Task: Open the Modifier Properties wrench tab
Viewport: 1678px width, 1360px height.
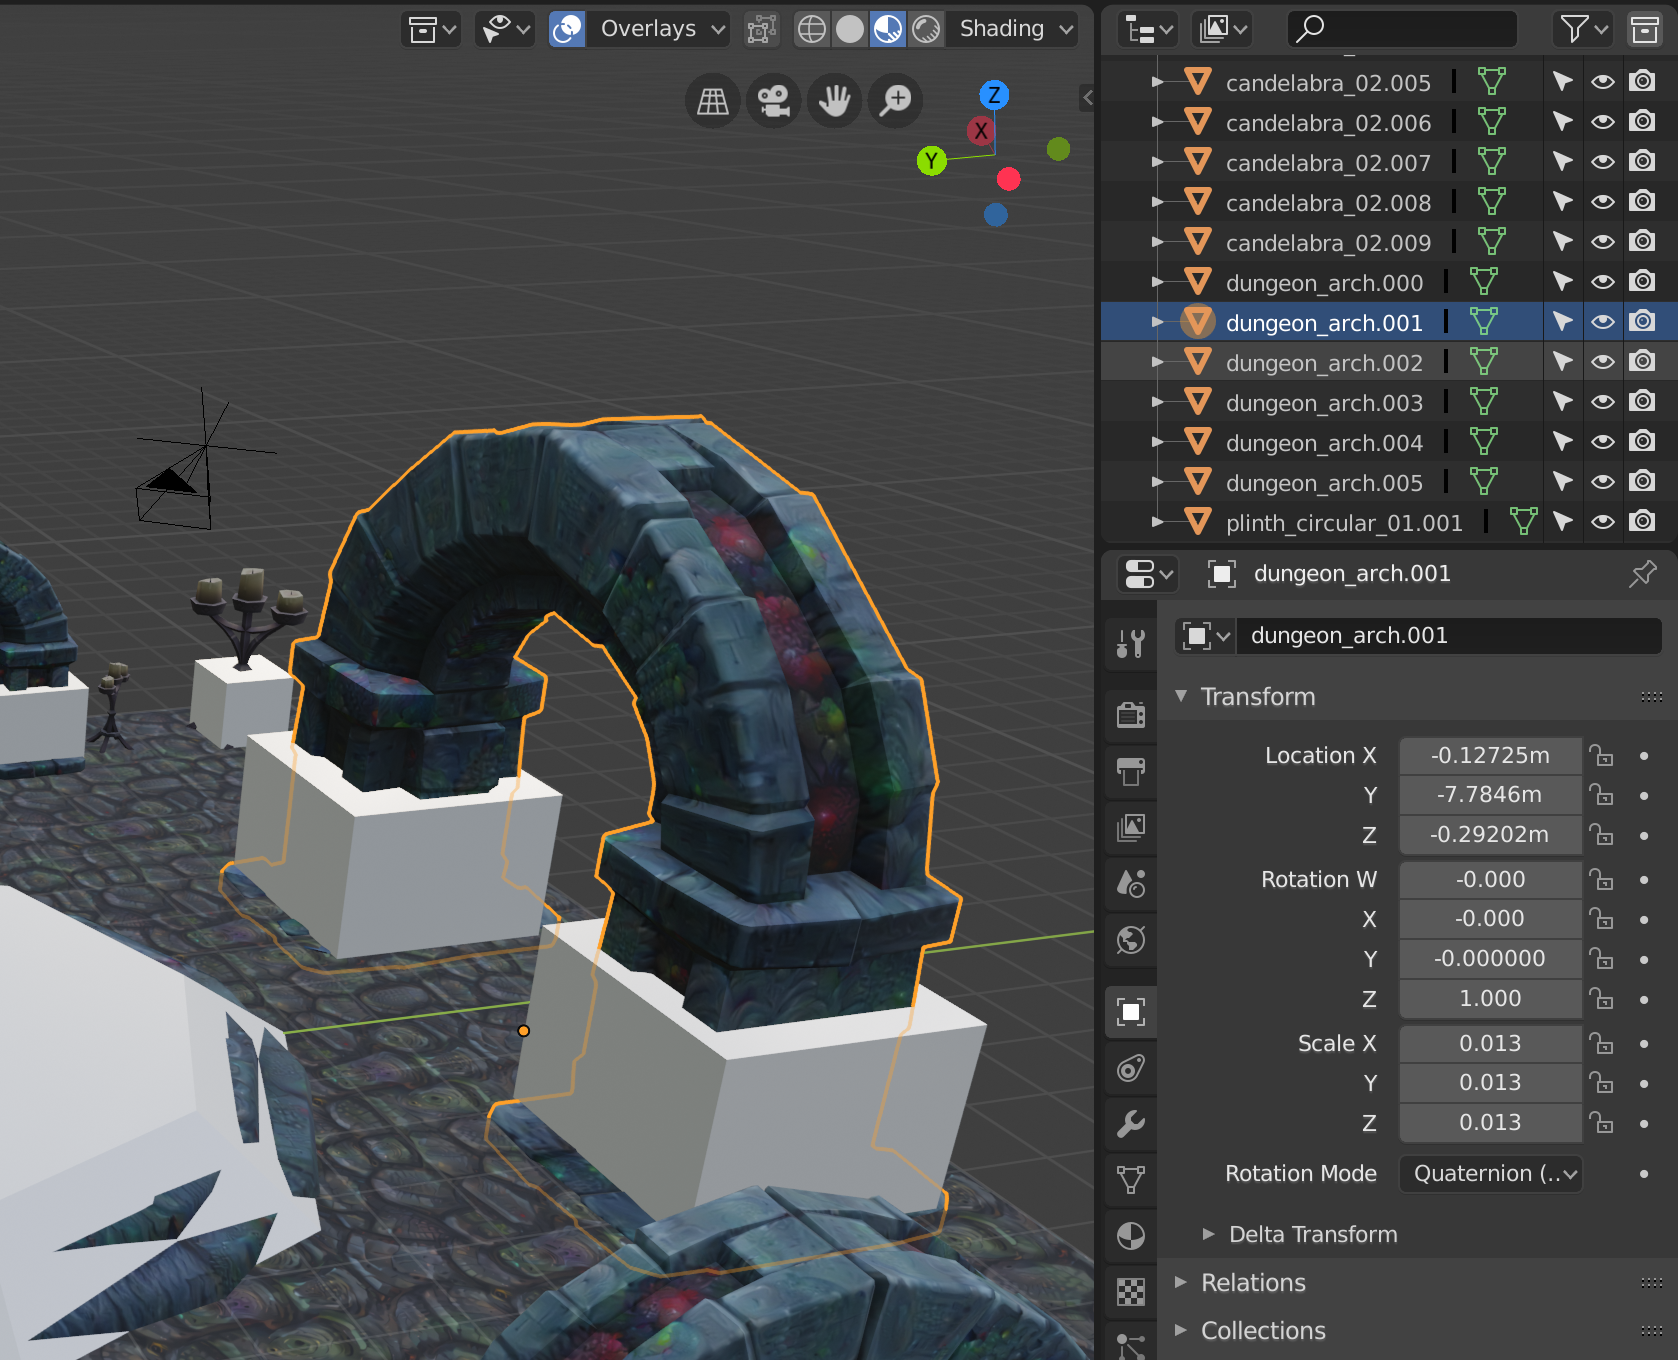Action: pyautogui.click(x=1130, y=1124)
